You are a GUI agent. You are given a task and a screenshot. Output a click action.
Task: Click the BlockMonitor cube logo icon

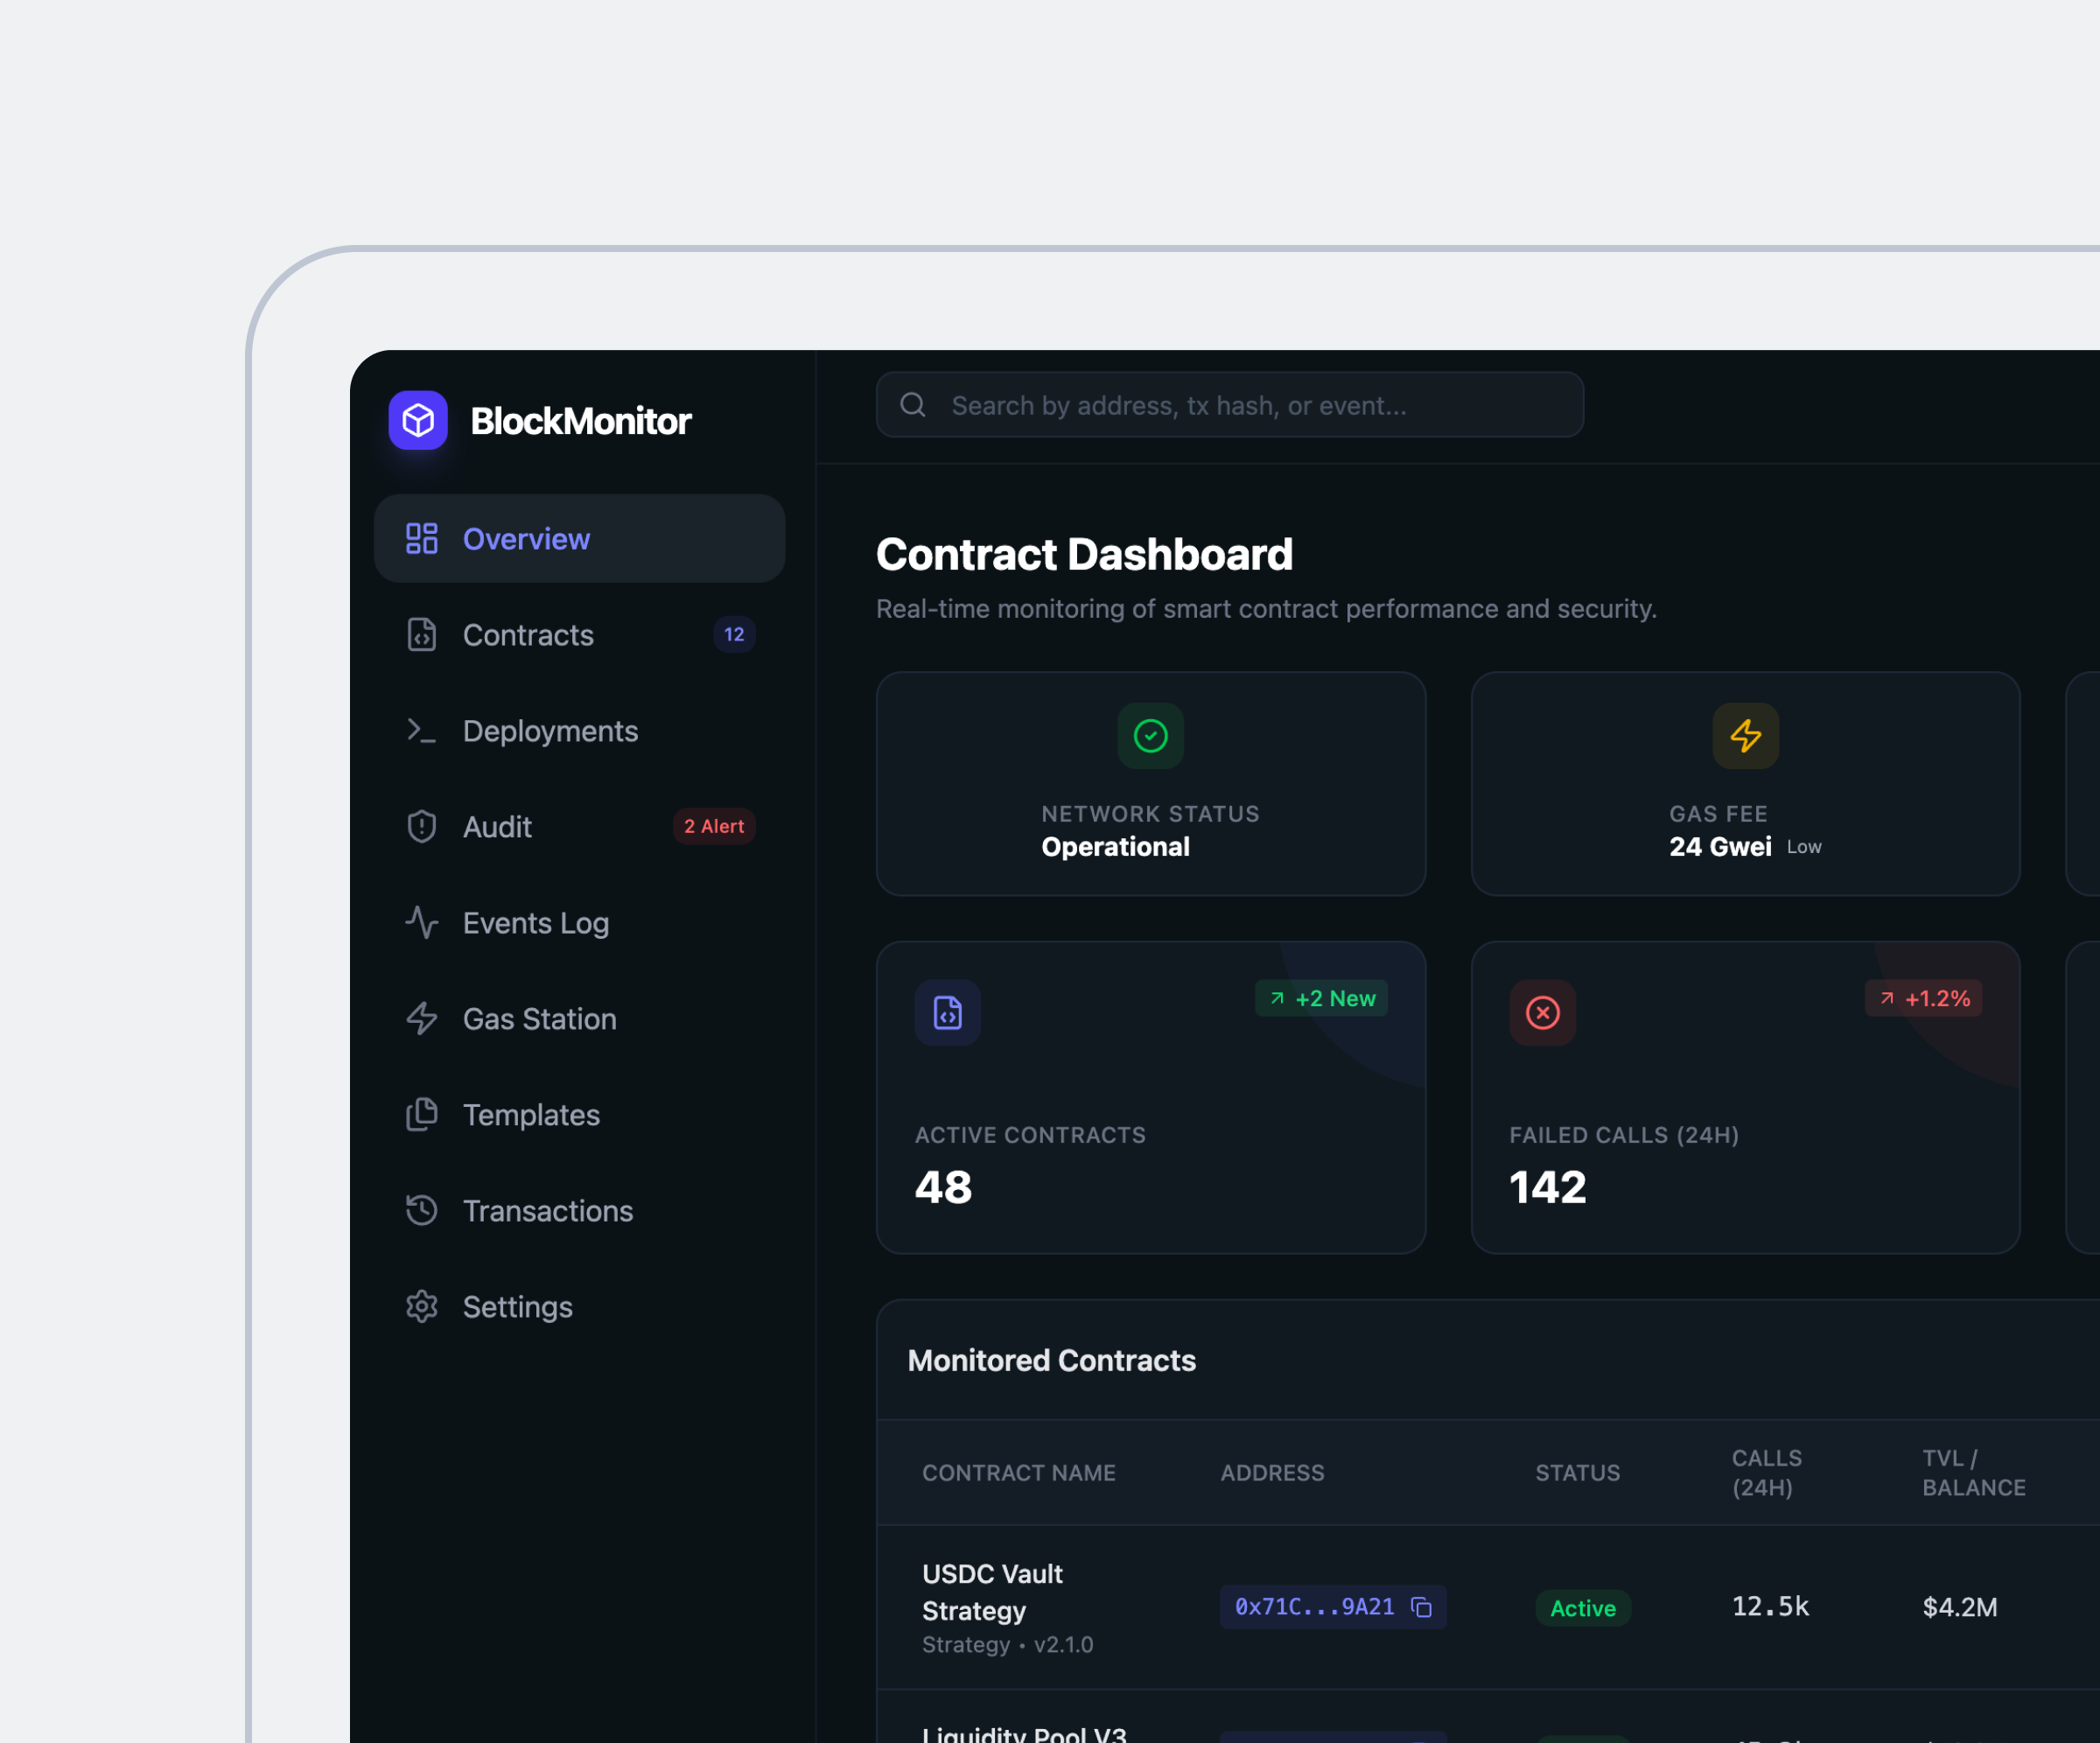point(418,420)
